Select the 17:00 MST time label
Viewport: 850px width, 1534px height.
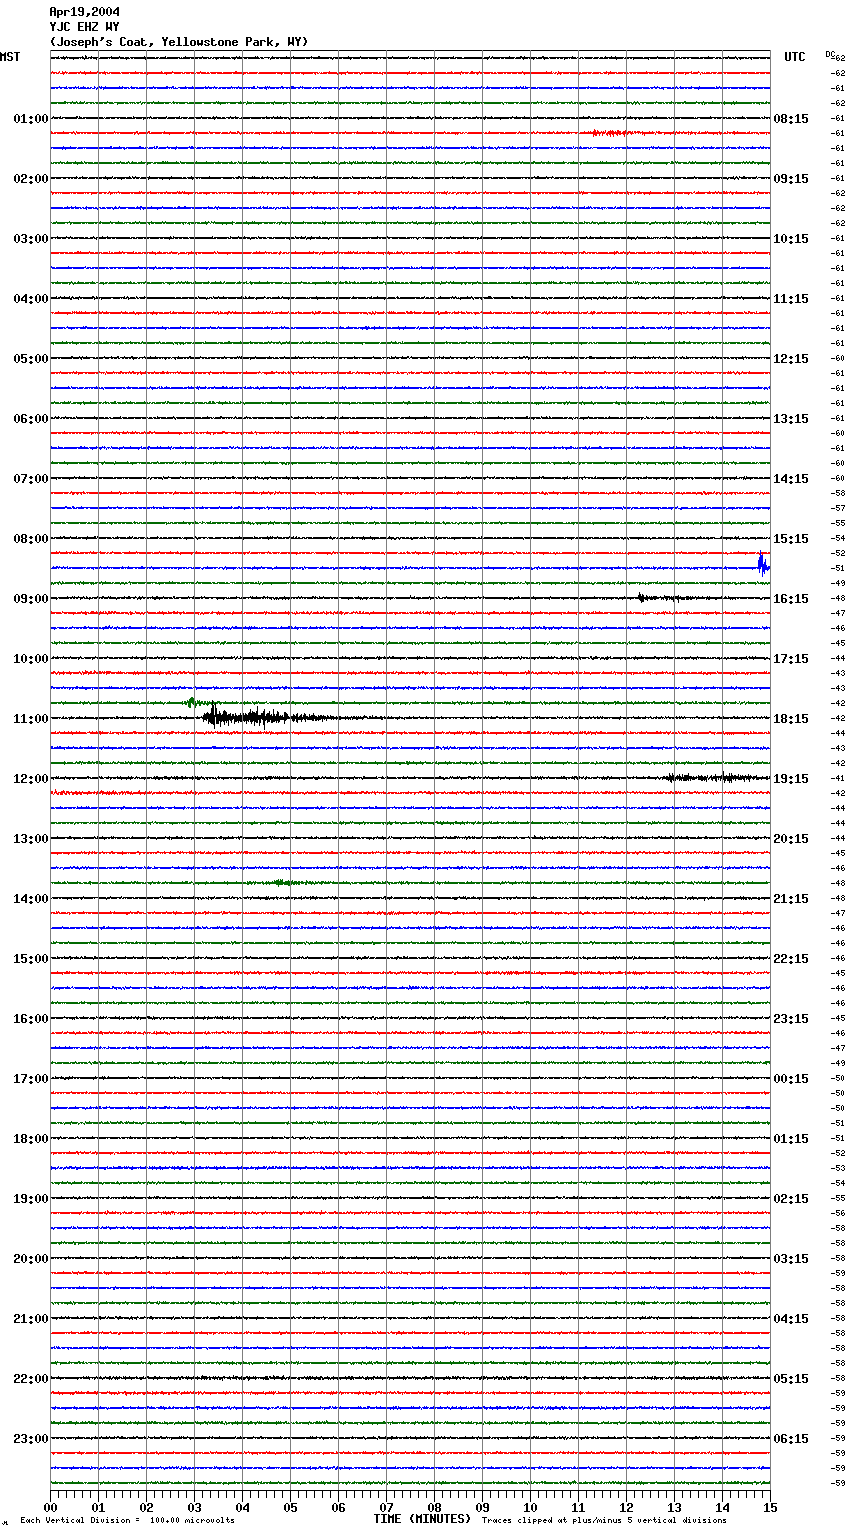tap(31, 1079)
